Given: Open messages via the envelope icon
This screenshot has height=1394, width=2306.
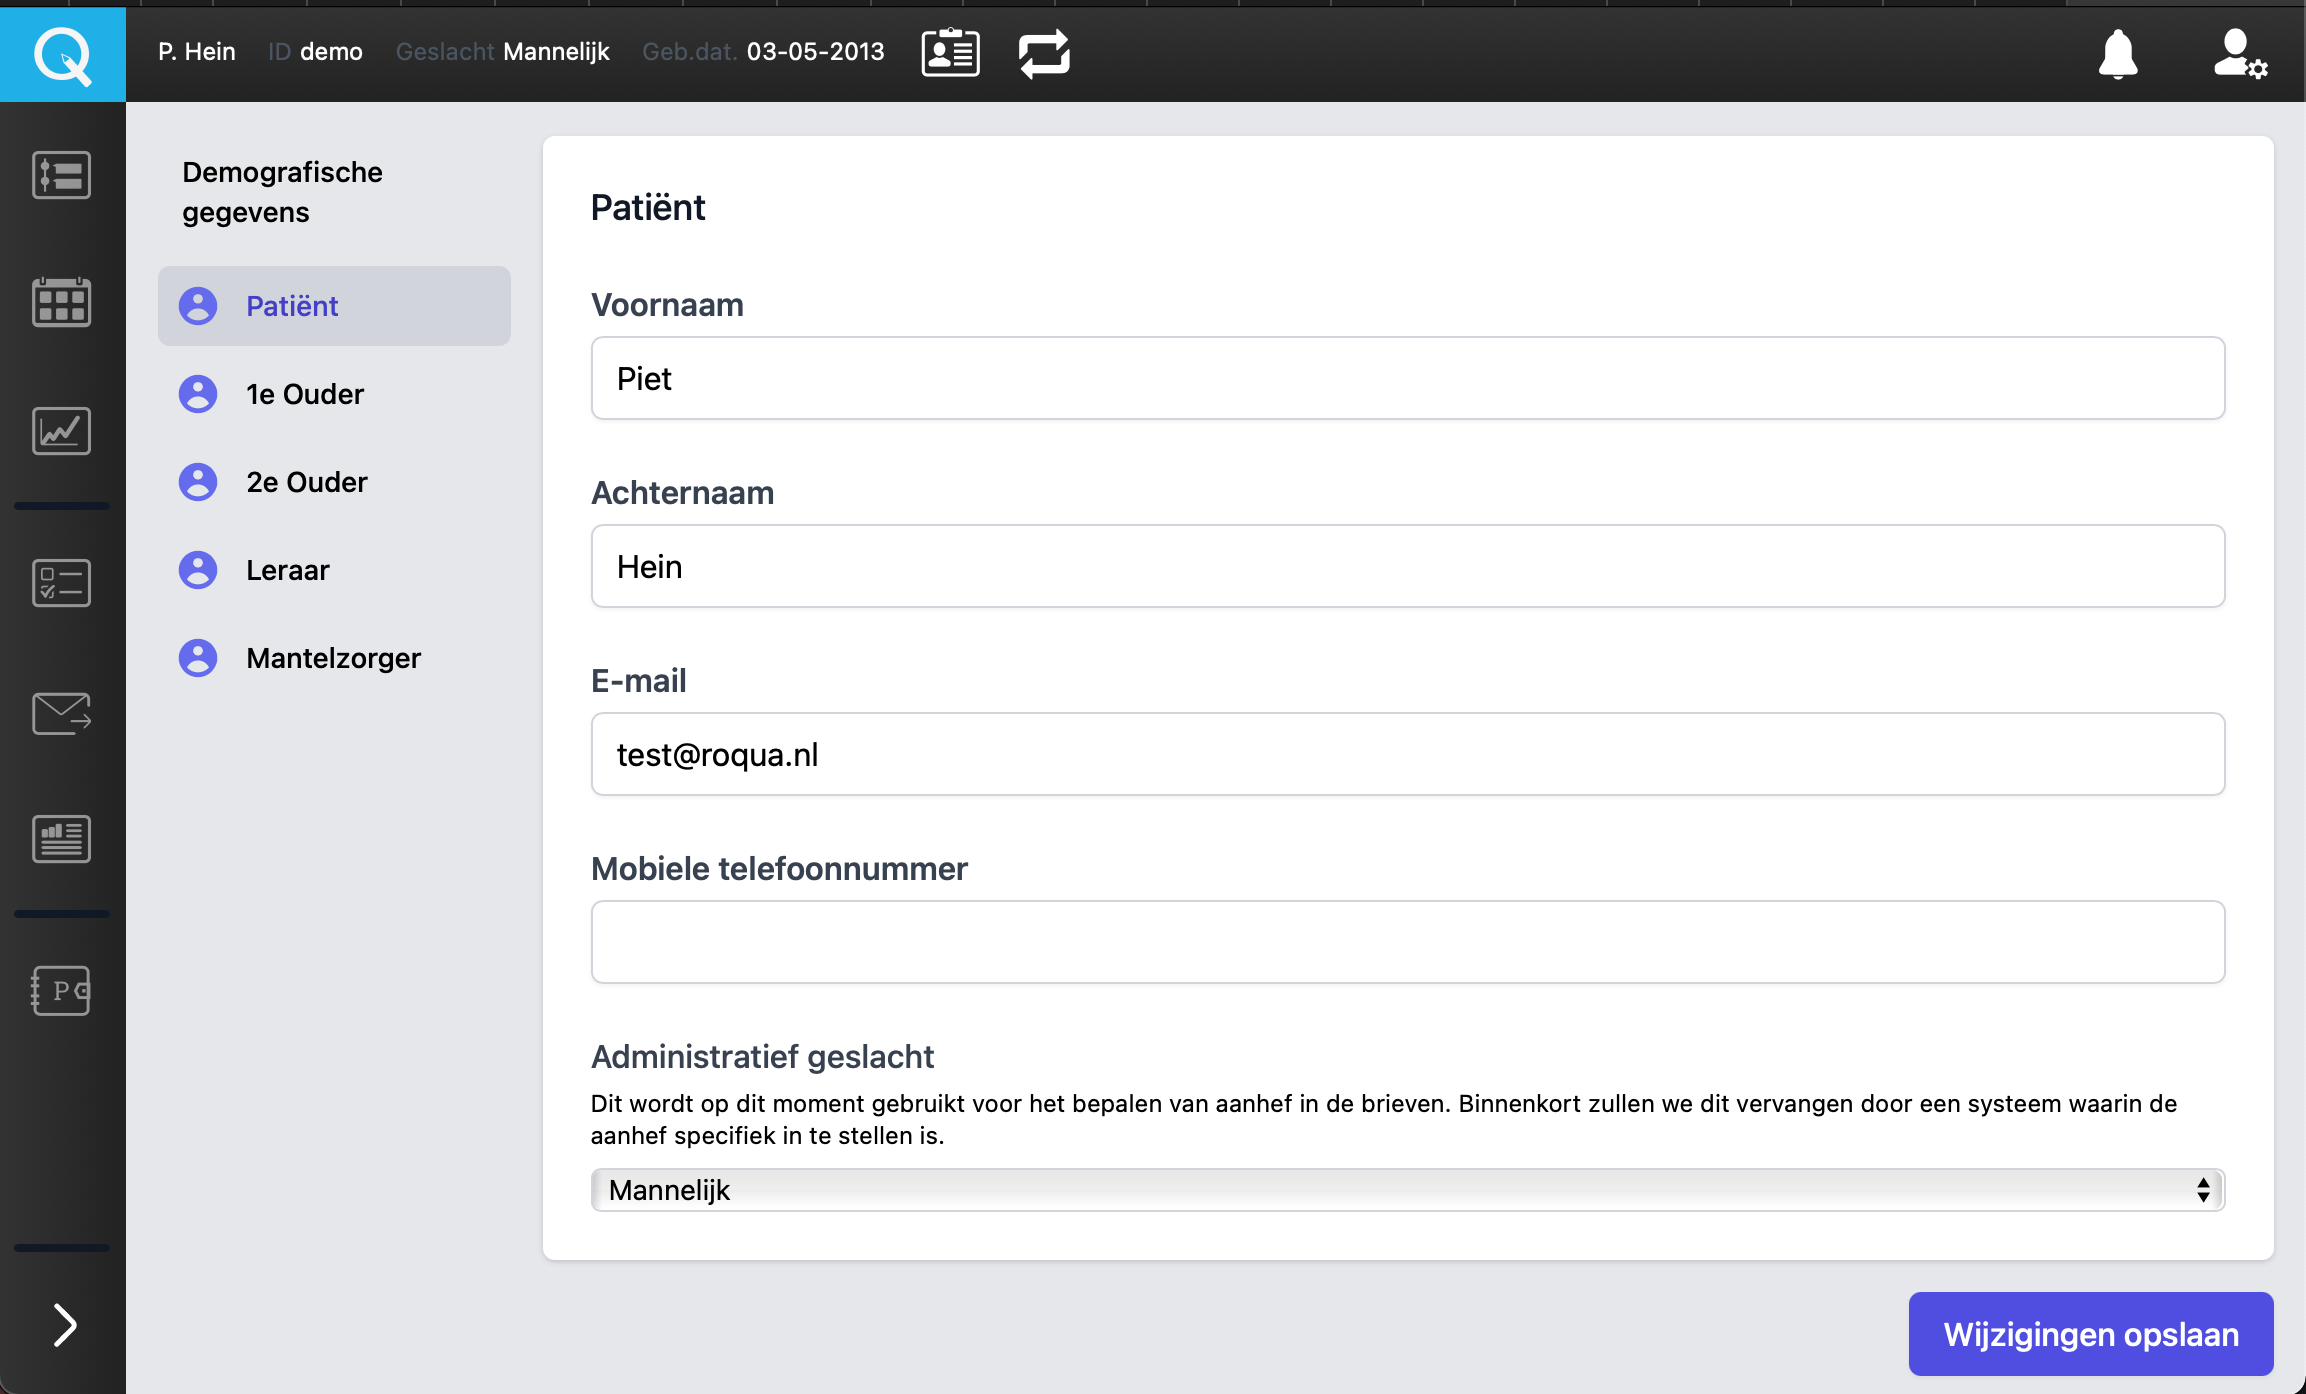Looking at the screenshot, I should pos(61,713).
